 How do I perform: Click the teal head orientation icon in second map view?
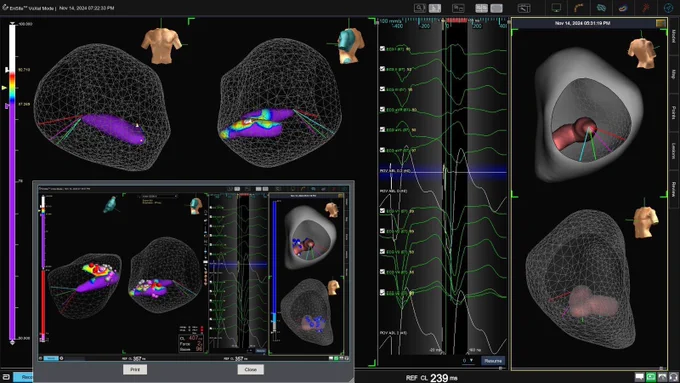350,45
